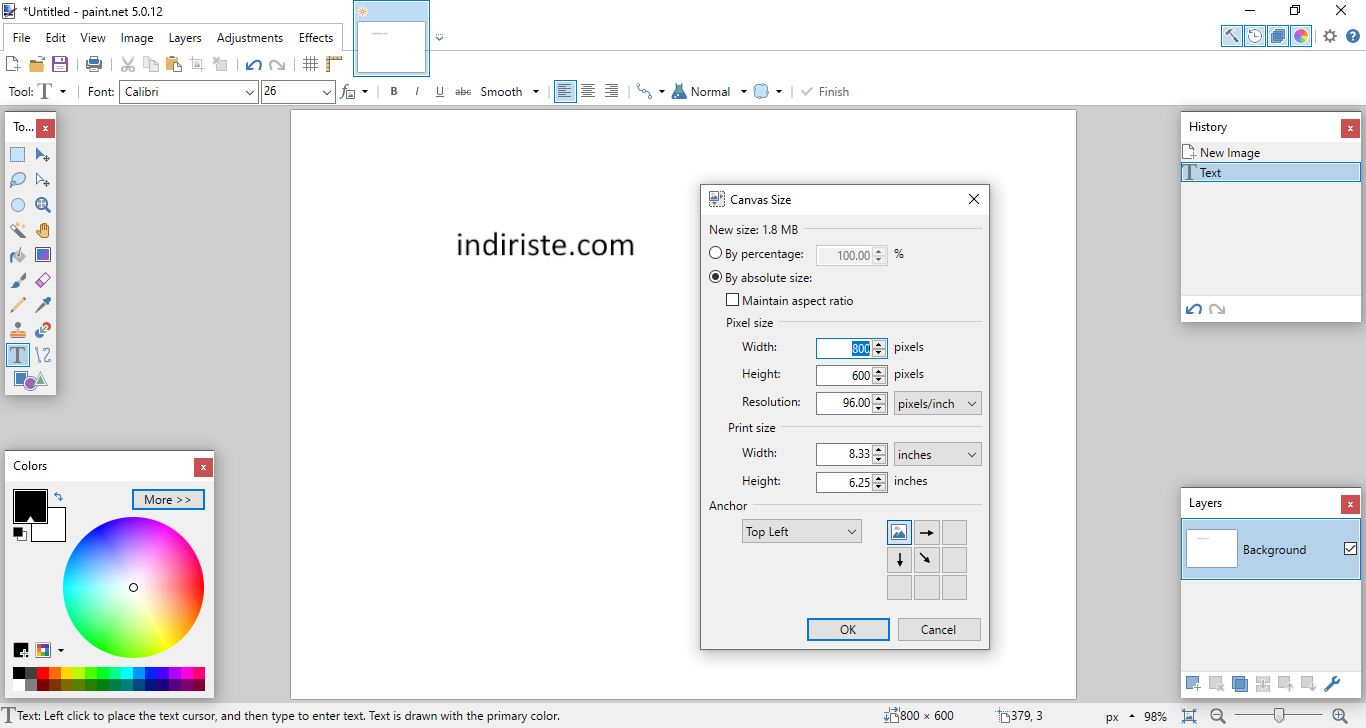The height and width of the screenshot is (728, 1366).
Task: Open the Edit menu
Action: point(56,38)
